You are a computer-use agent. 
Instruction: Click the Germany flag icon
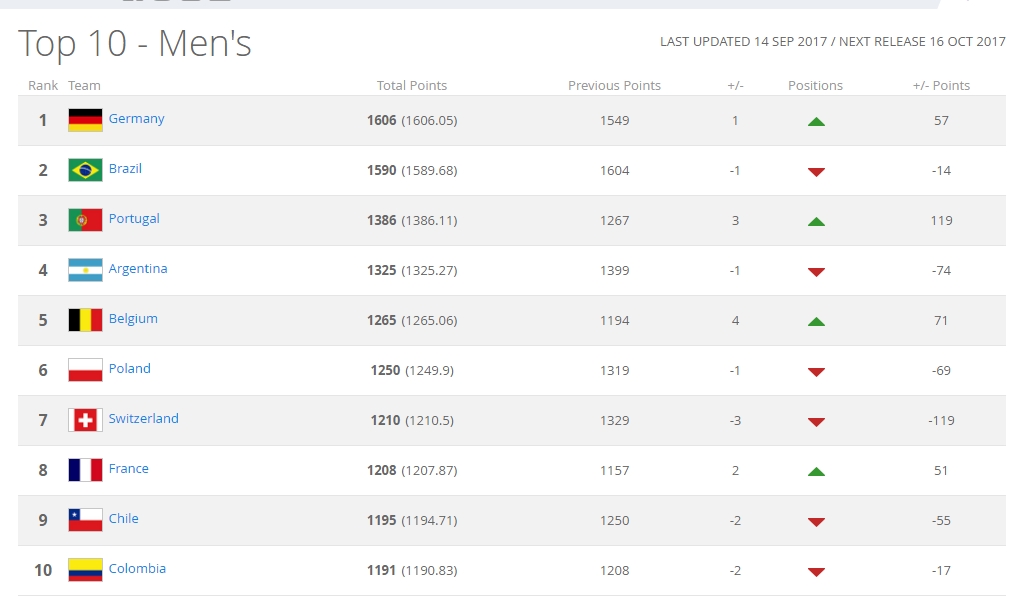(x=85, y=120)
